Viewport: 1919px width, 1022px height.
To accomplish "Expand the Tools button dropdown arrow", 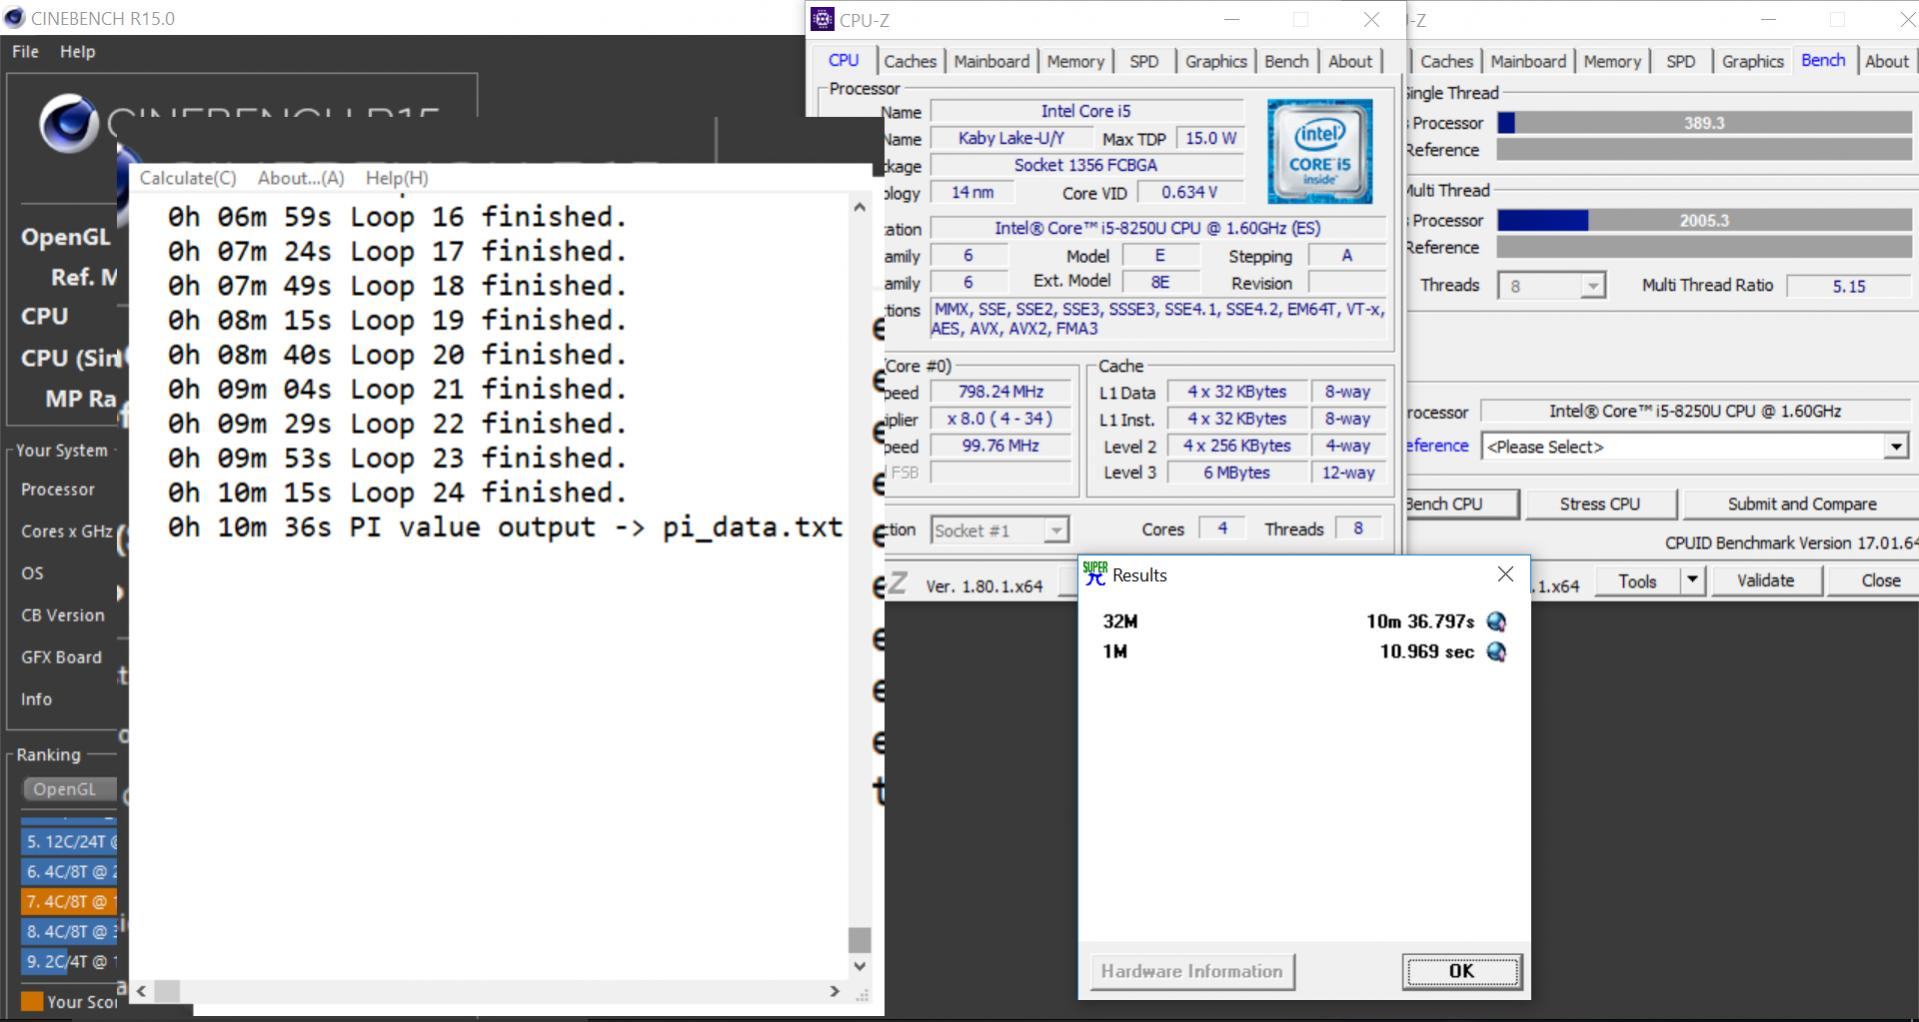I will pos(1692,580).
